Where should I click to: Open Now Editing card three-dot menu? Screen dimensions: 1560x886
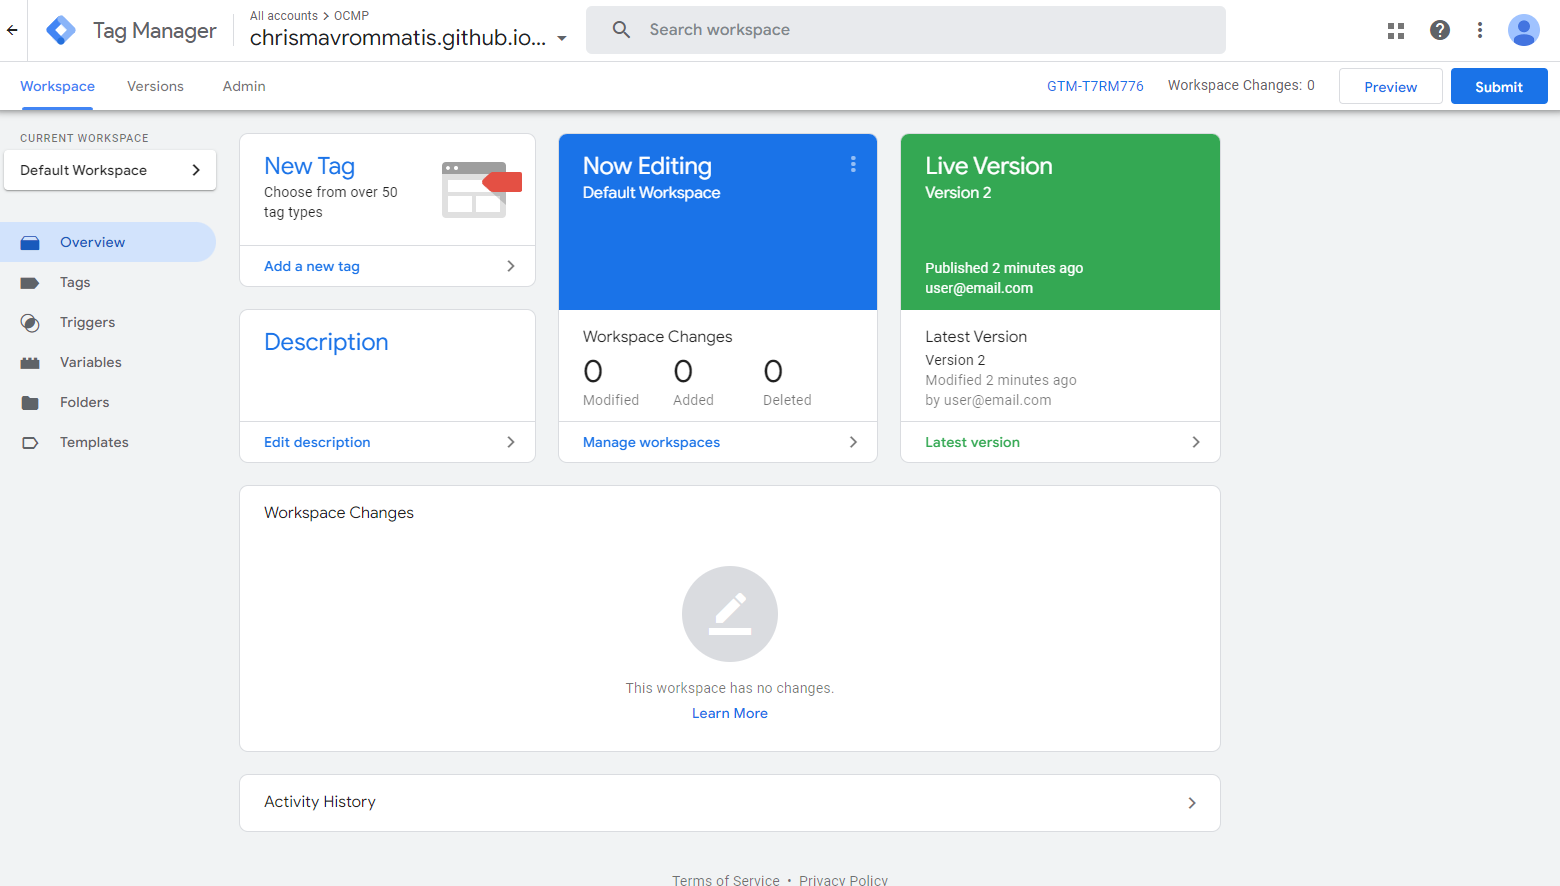coord(853,164)
